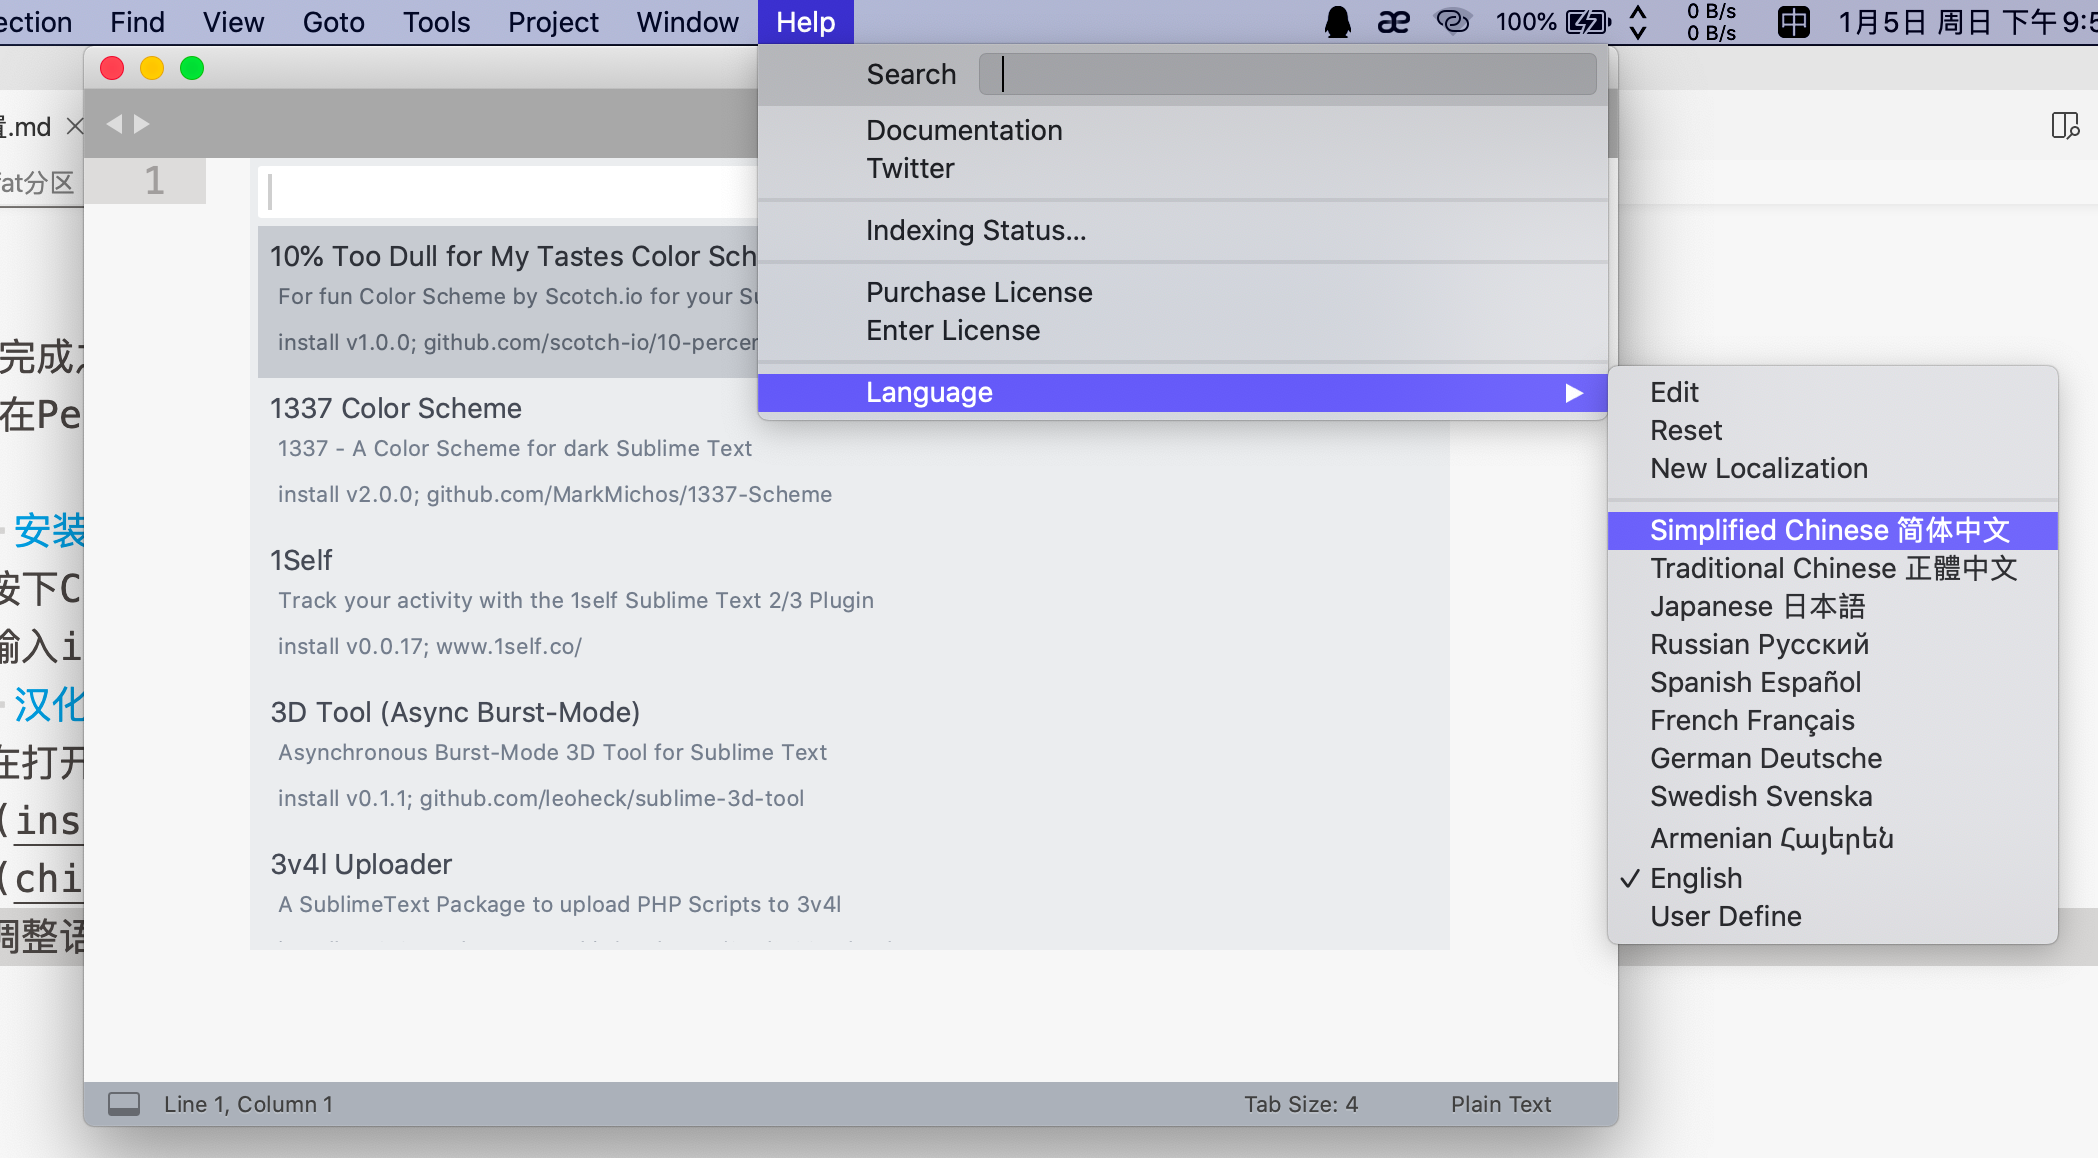The height and width of the screenshot is (1158, 2098).
Task: Select Simplified Chinese 简体中文 language
Action: click(x=1832, y=530)
